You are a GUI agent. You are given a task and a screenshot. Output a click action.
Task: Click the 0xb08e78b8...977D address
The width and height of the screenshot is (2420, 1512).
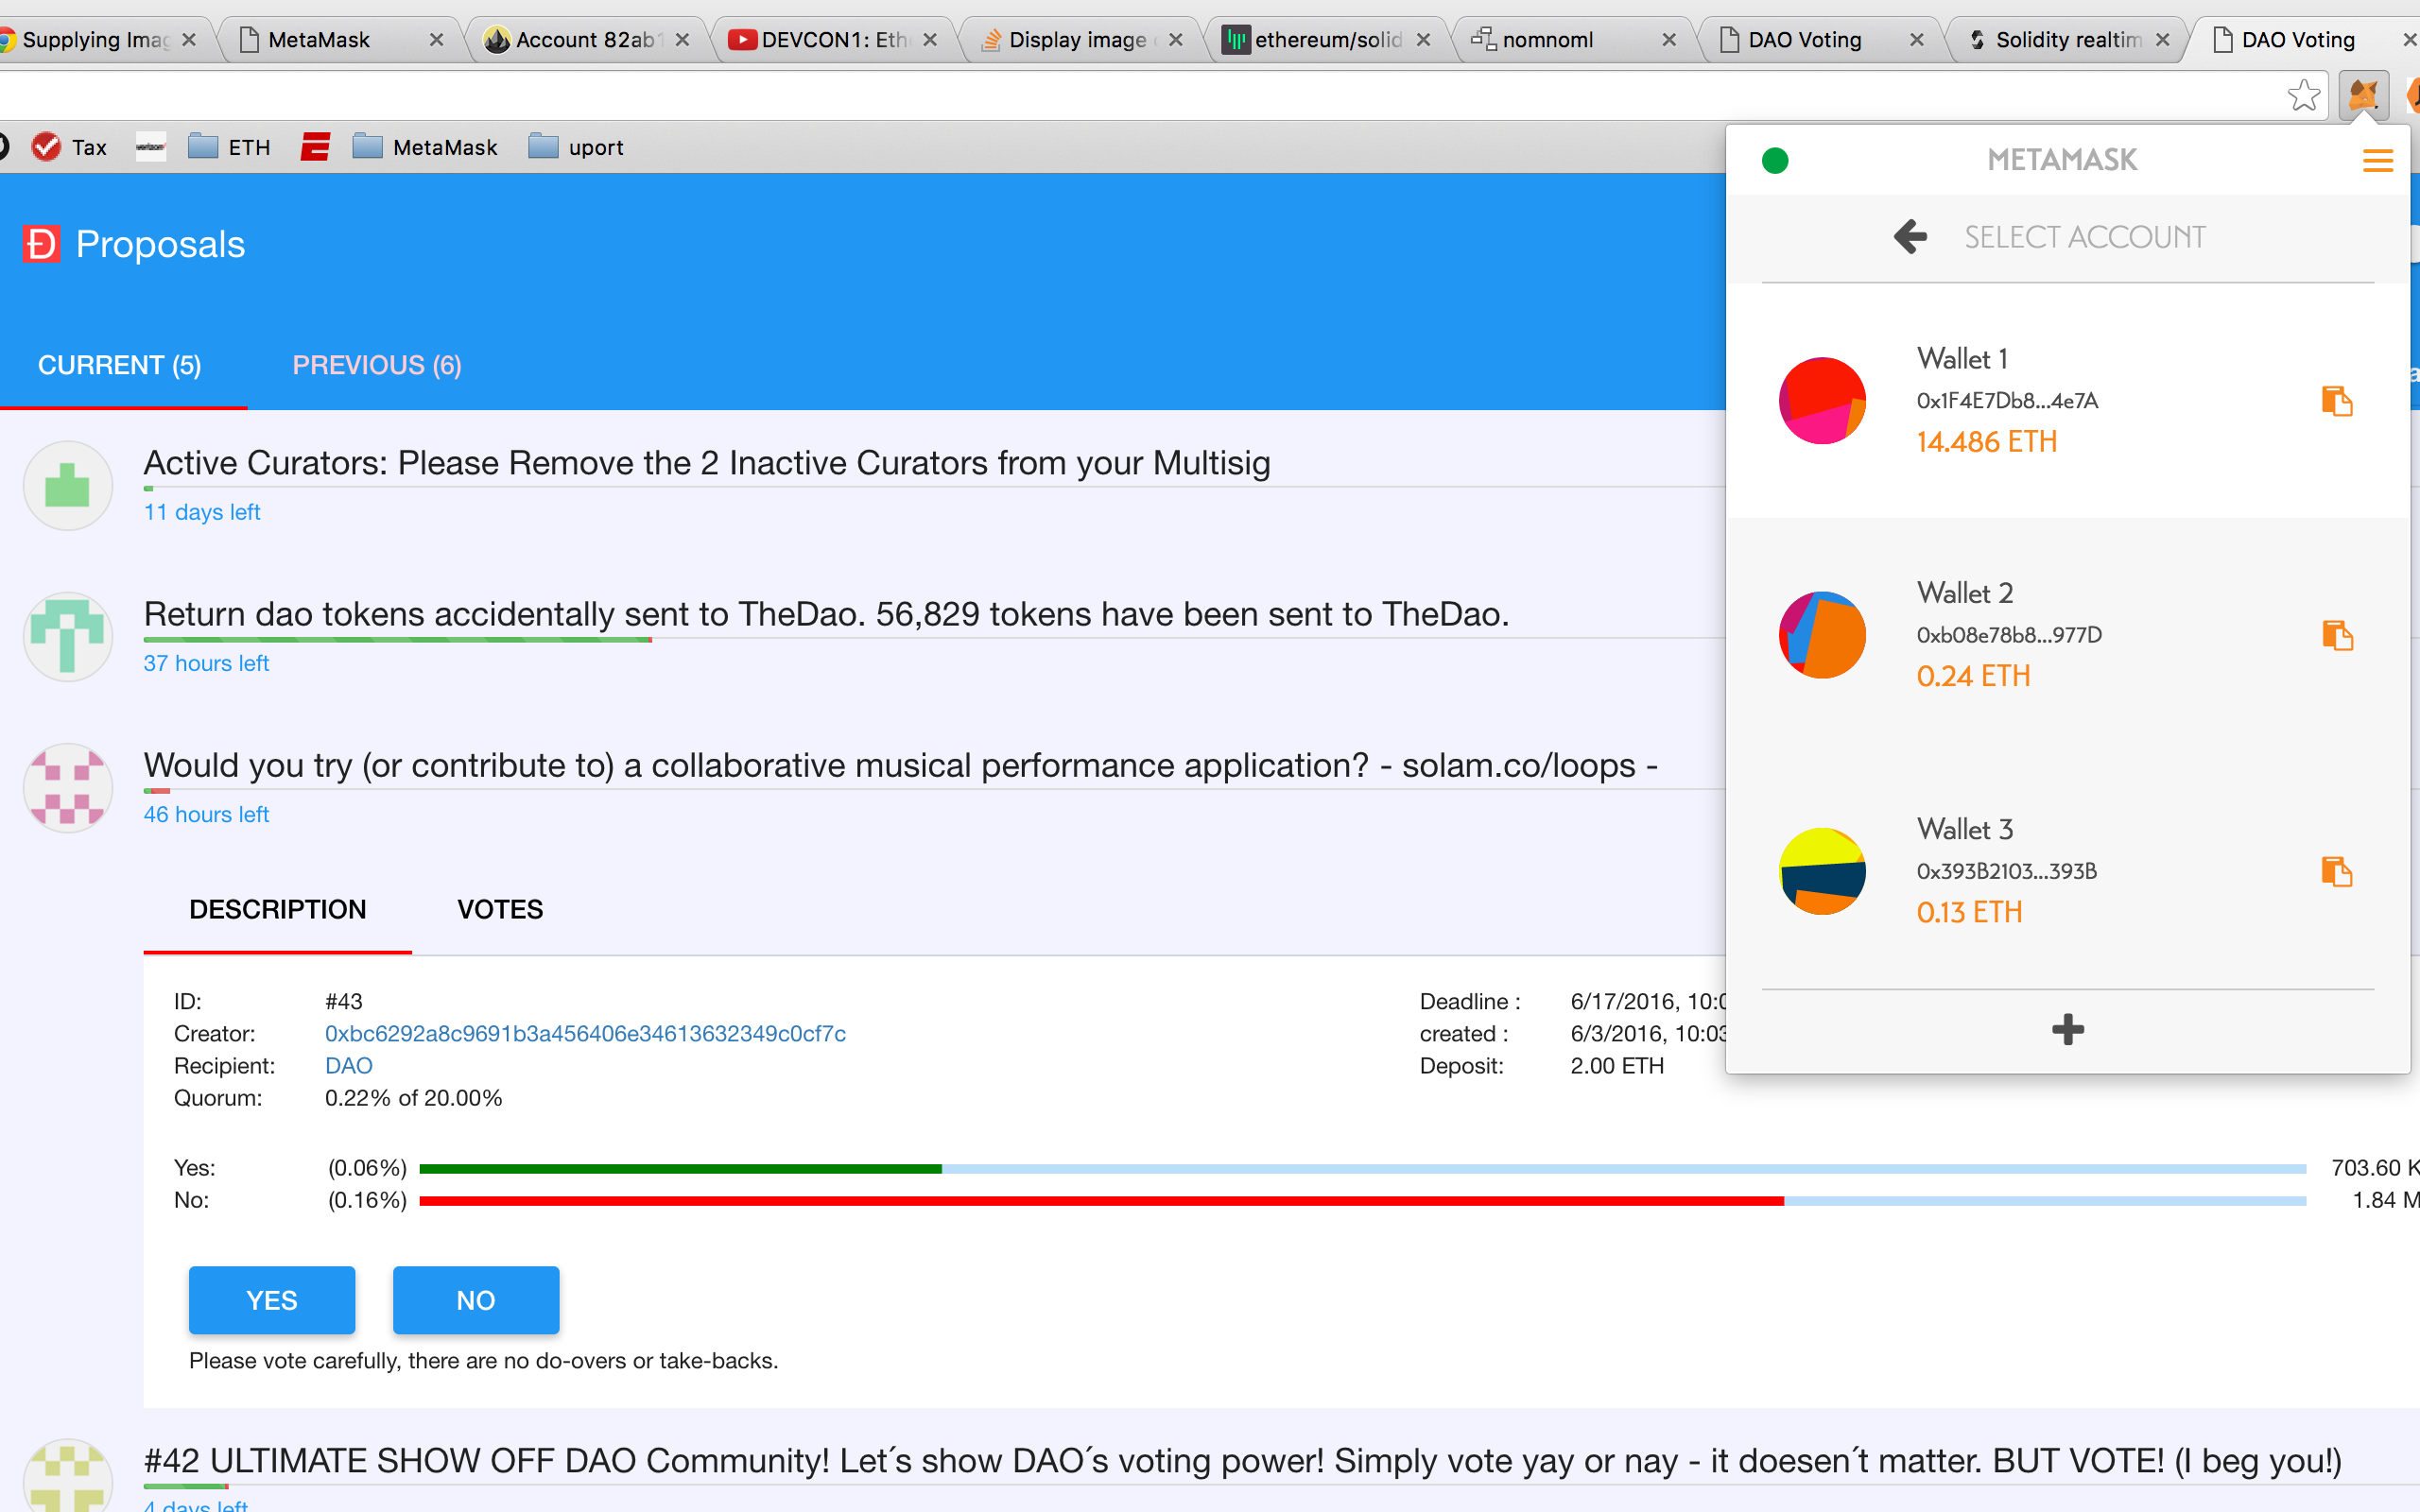click(x=2009, y=635)
